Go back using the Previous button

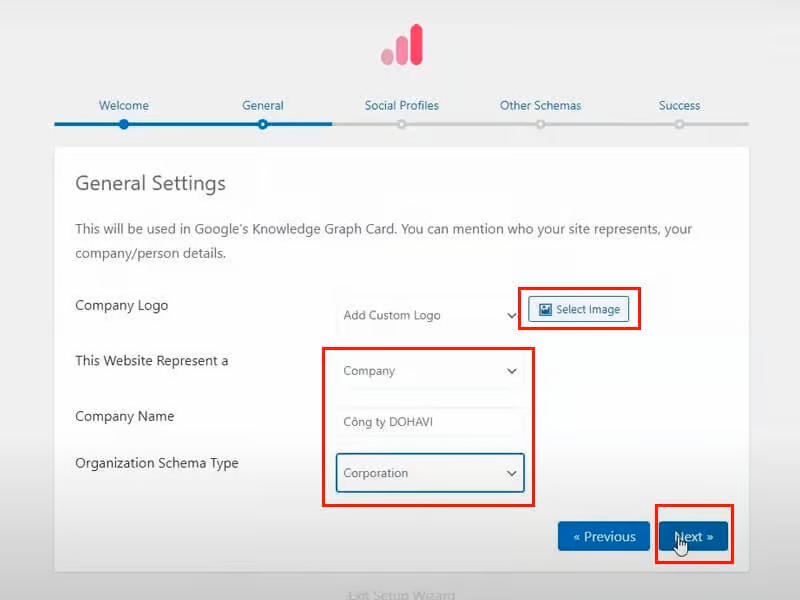tap(603, 536)
